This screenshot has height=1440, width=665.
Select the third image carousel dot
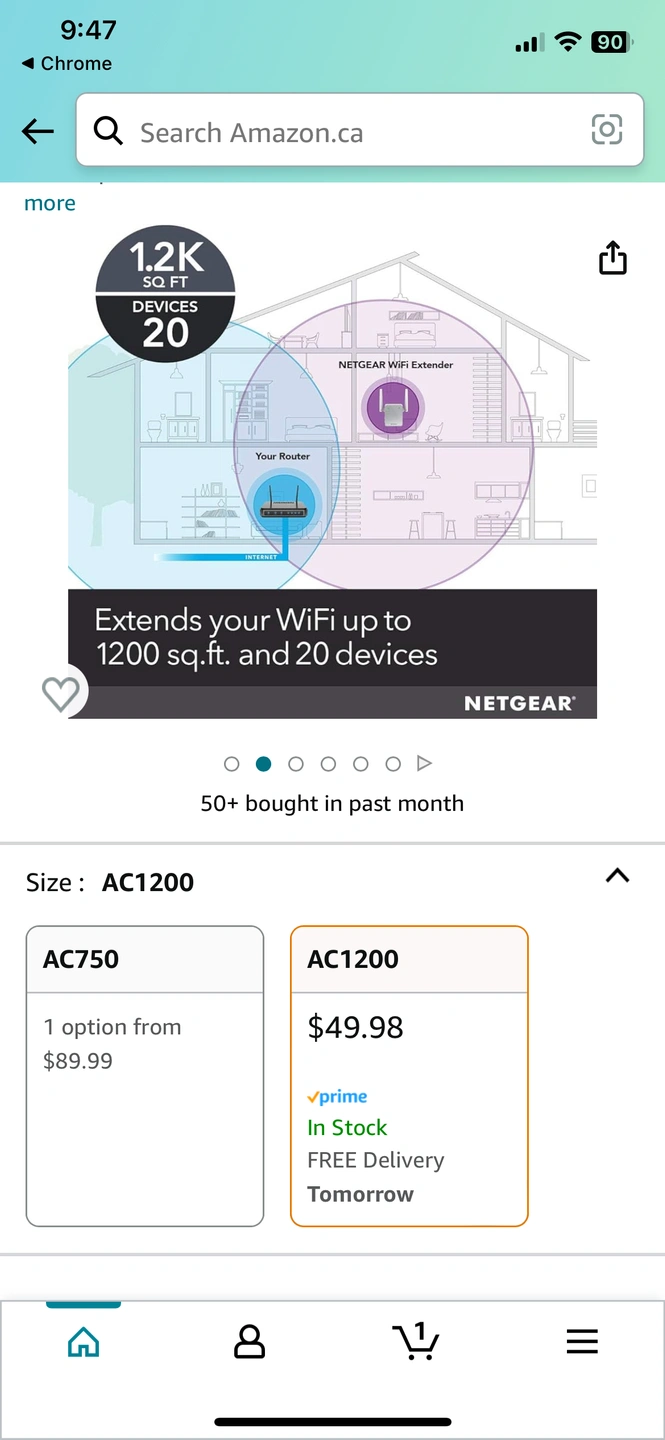pos(296,764)
